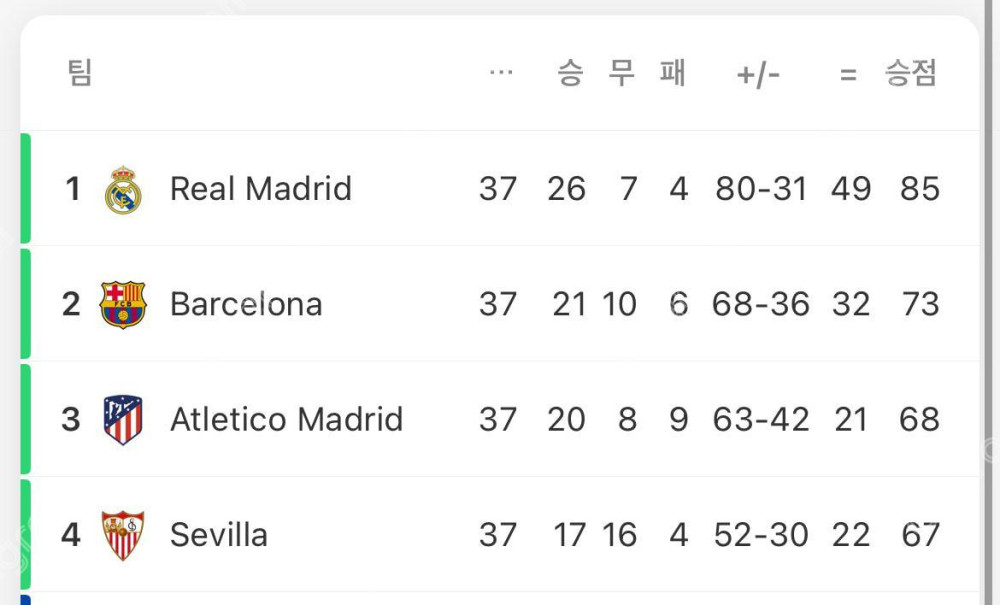The image size is (1000, 605).
Task: Open the Barcelona team name
Action: (246, 304)
